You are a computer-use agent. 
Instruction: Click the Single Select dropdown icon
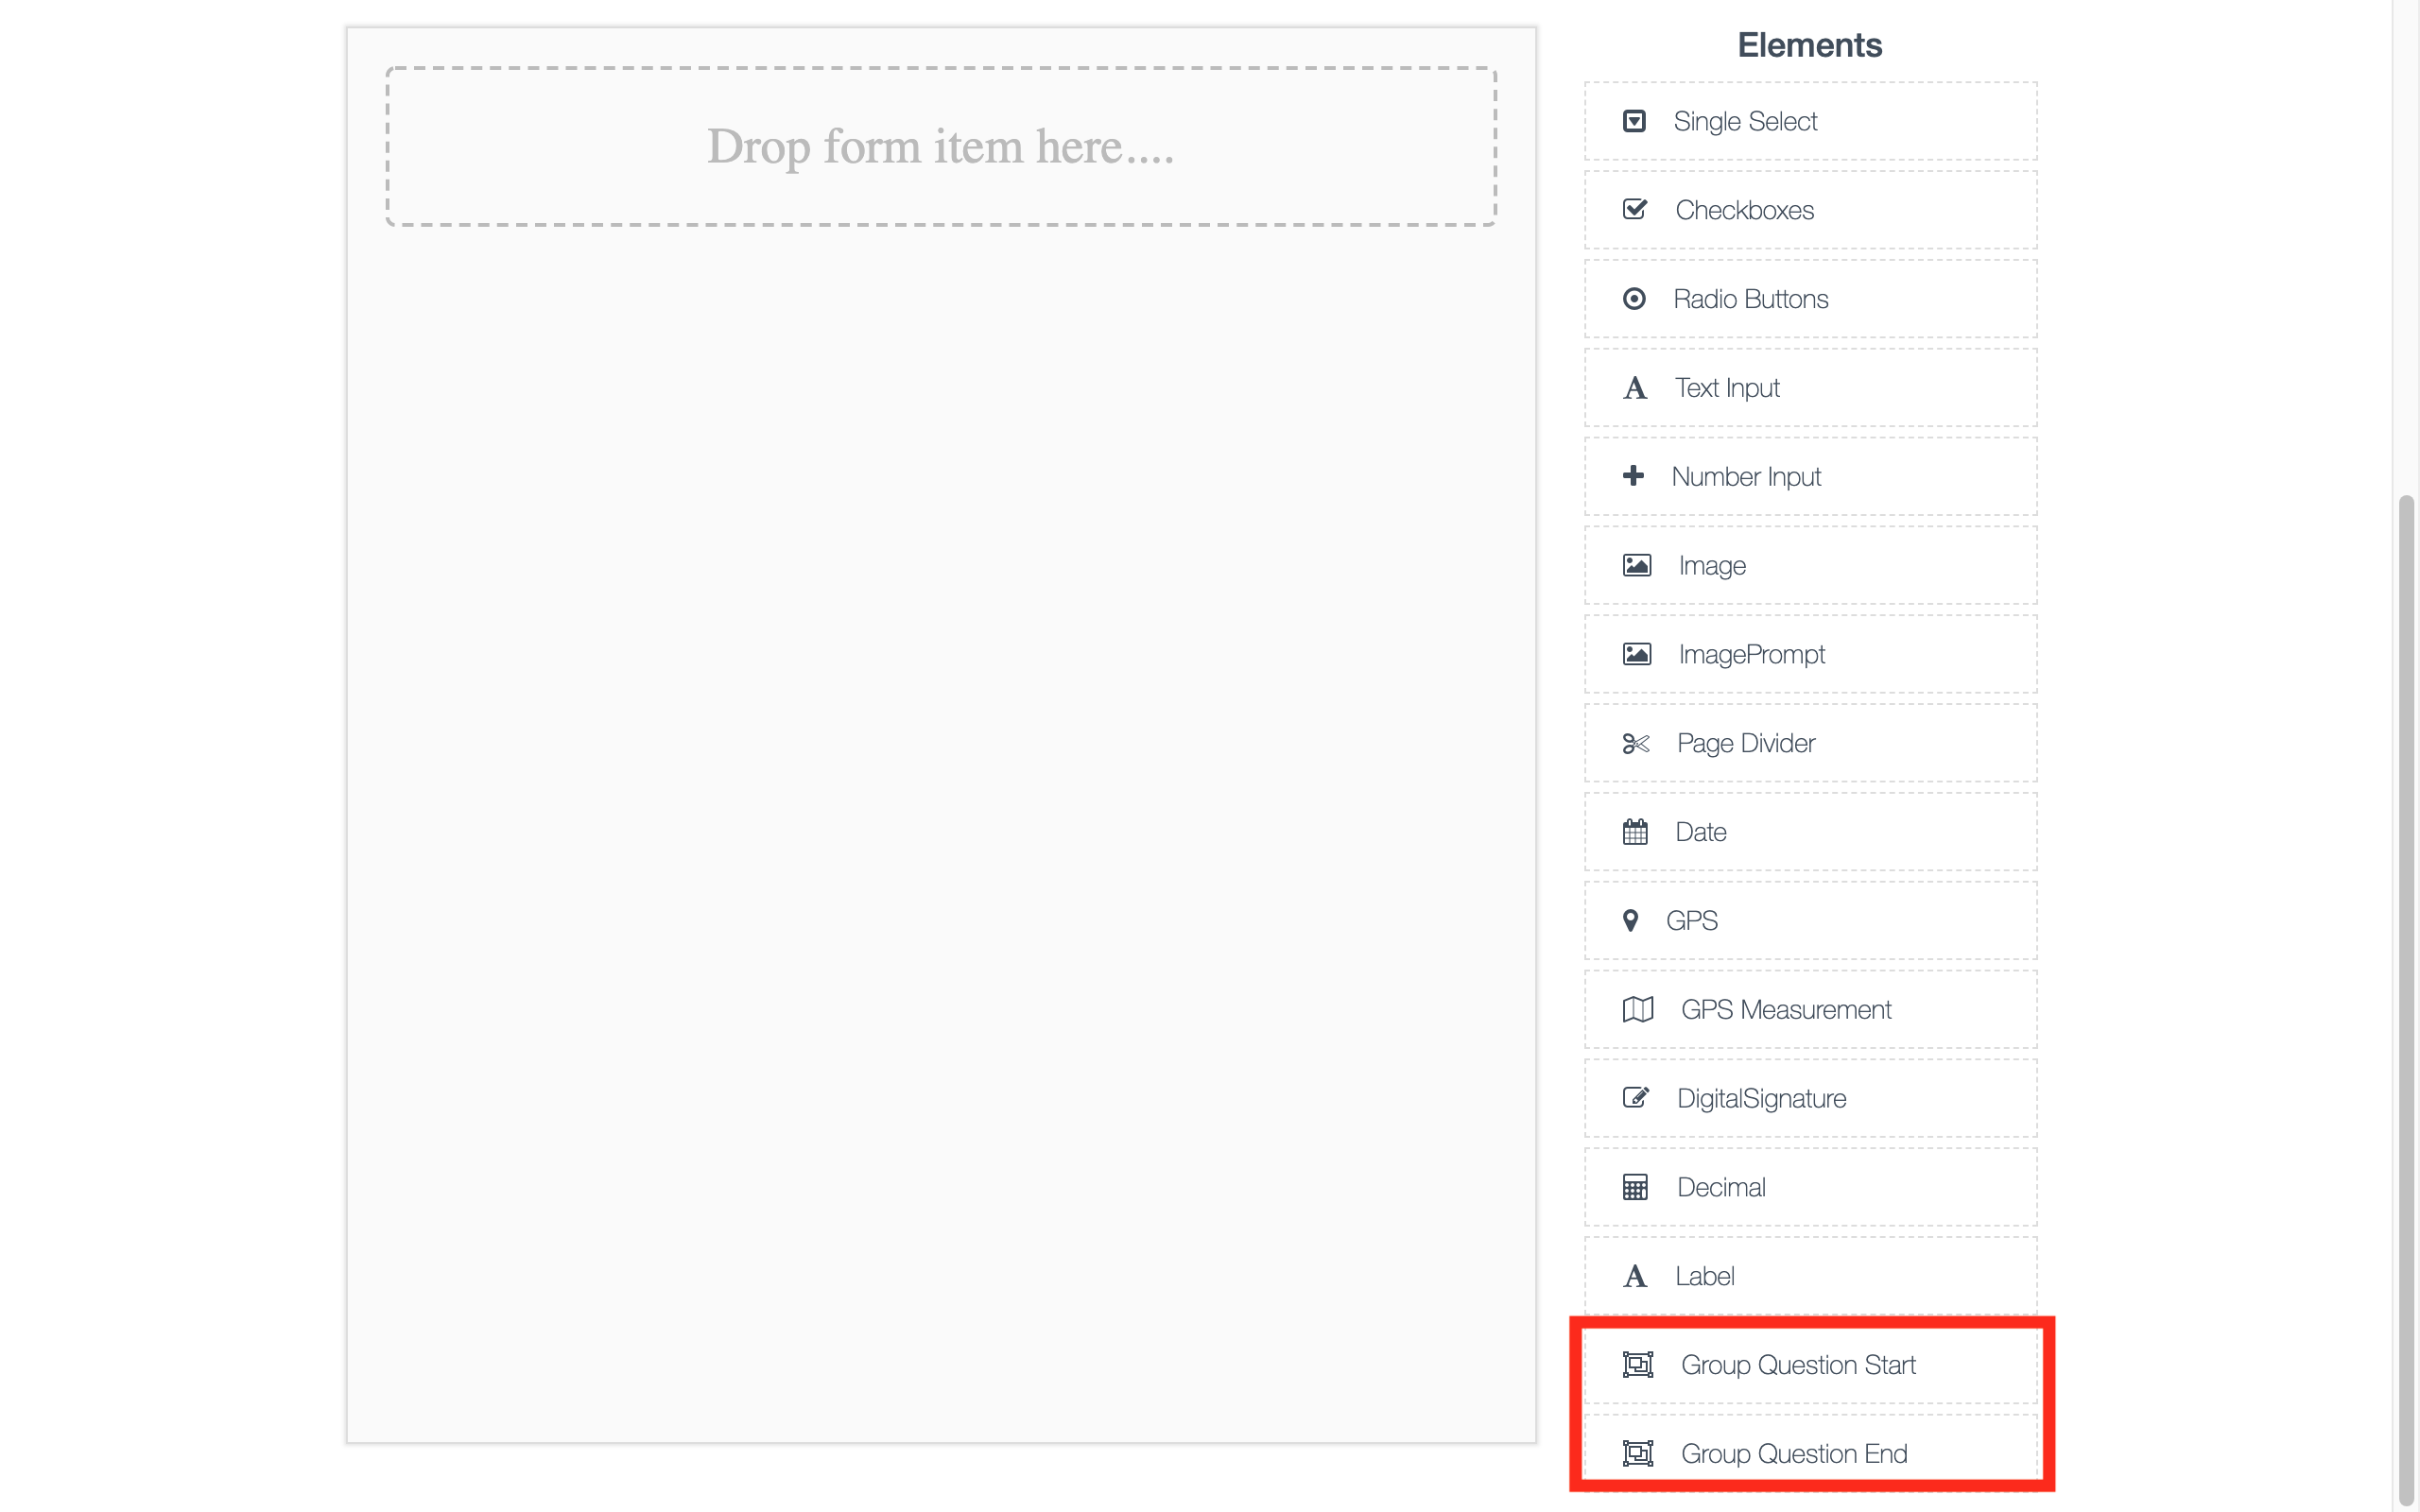[1634, 121]
